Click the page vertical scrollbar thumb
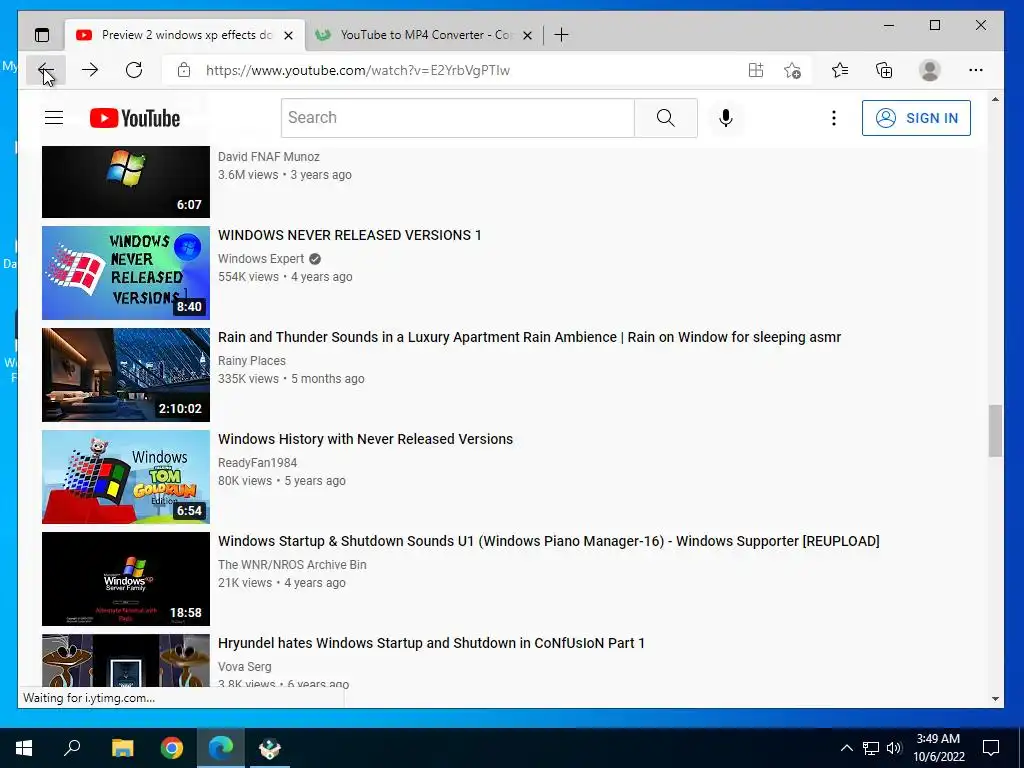Image resolution: width=1024 pixels, height=768 pixels. [995, 430]
